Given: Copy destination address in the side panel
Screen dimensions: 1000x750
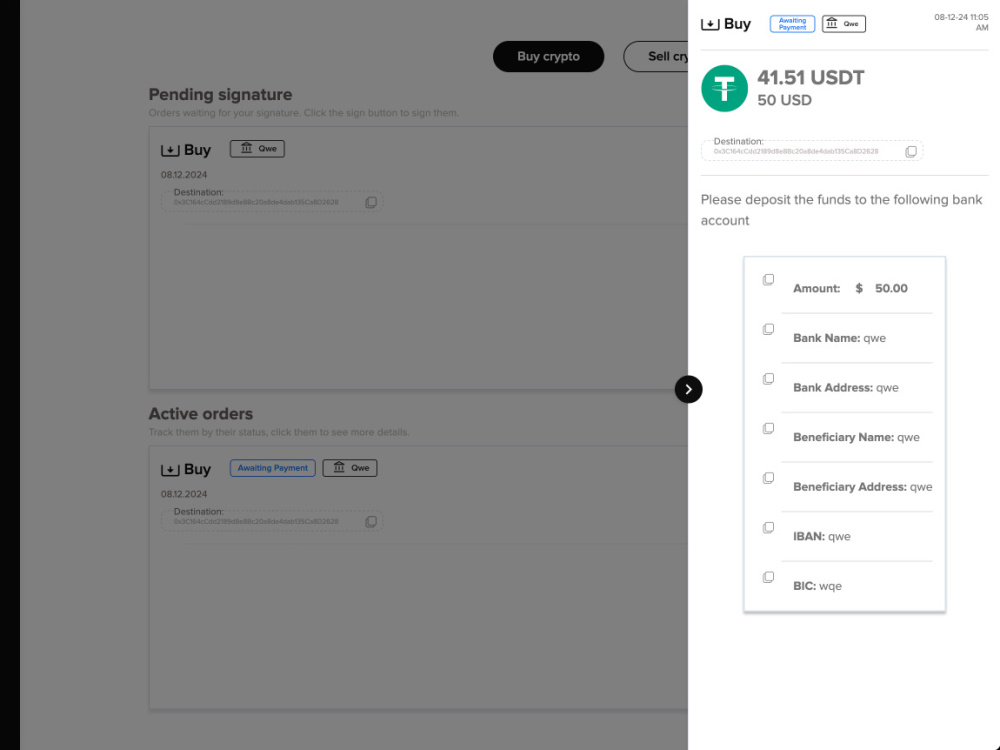Looking at the screenshot, I should [911, 151].
